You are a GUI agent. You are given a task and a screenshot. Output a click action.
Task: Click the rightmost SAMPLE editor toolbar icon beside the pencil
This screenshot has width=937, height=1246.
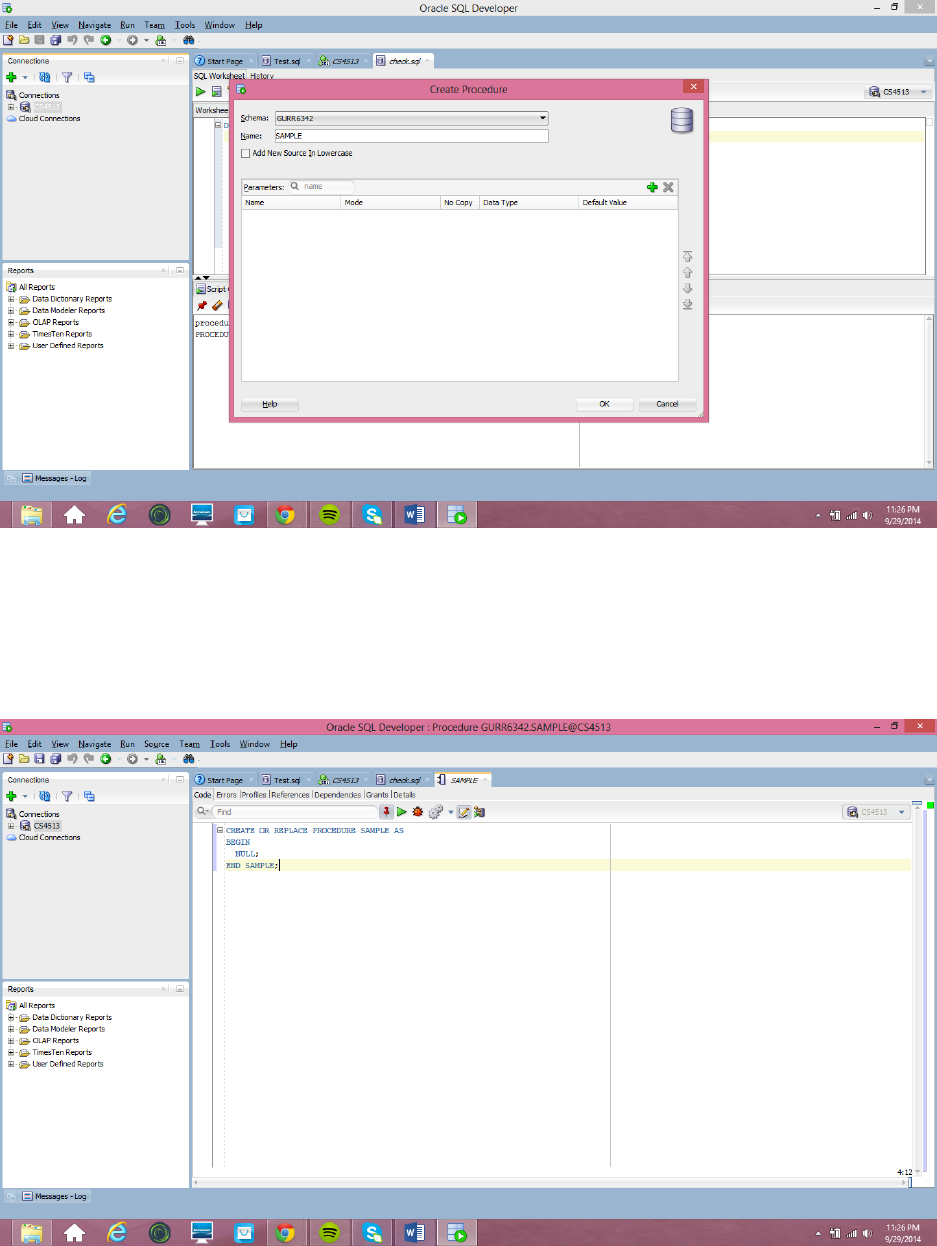click(479, 812)
